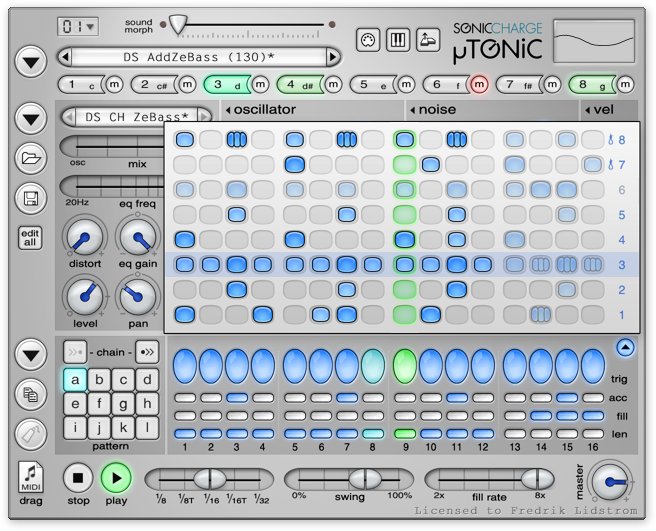The height and width of the screenshot is (531, 656).
Task: Toggle fill on step 14
Action: coord(541,416)
